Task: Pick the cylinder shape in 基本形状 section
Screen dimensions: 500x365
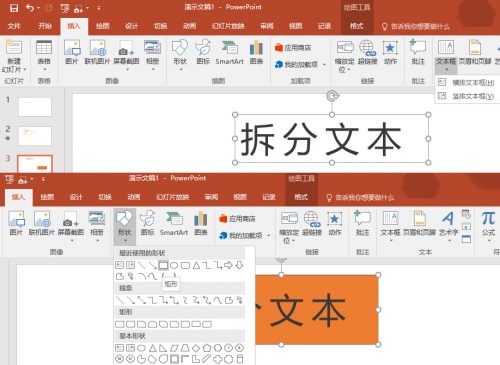Action: coord(239,359)
